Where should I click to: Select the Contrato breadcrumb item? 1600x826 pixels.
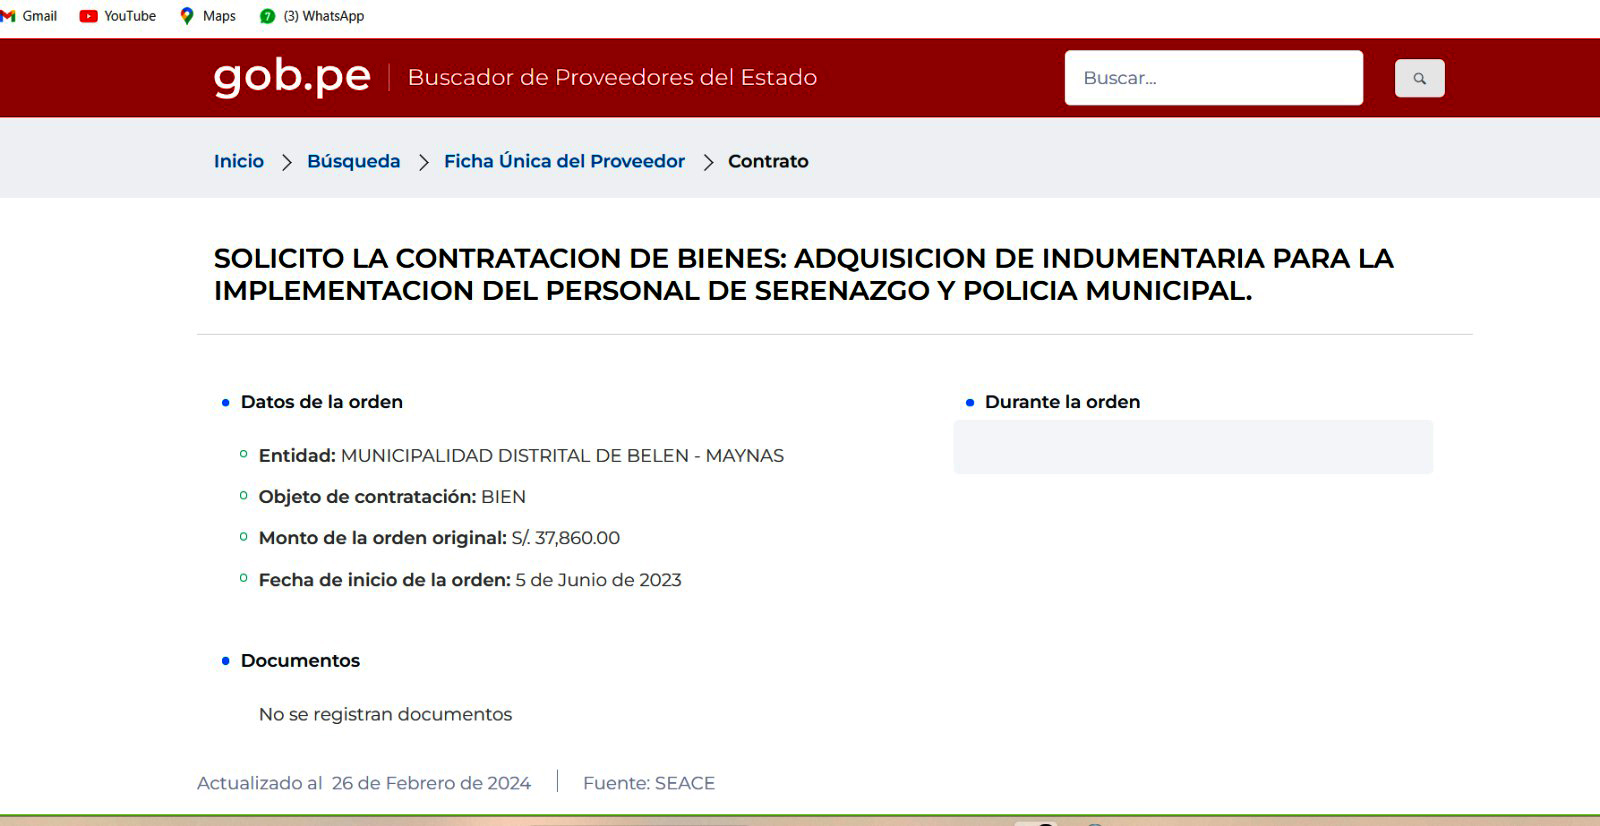768,161
